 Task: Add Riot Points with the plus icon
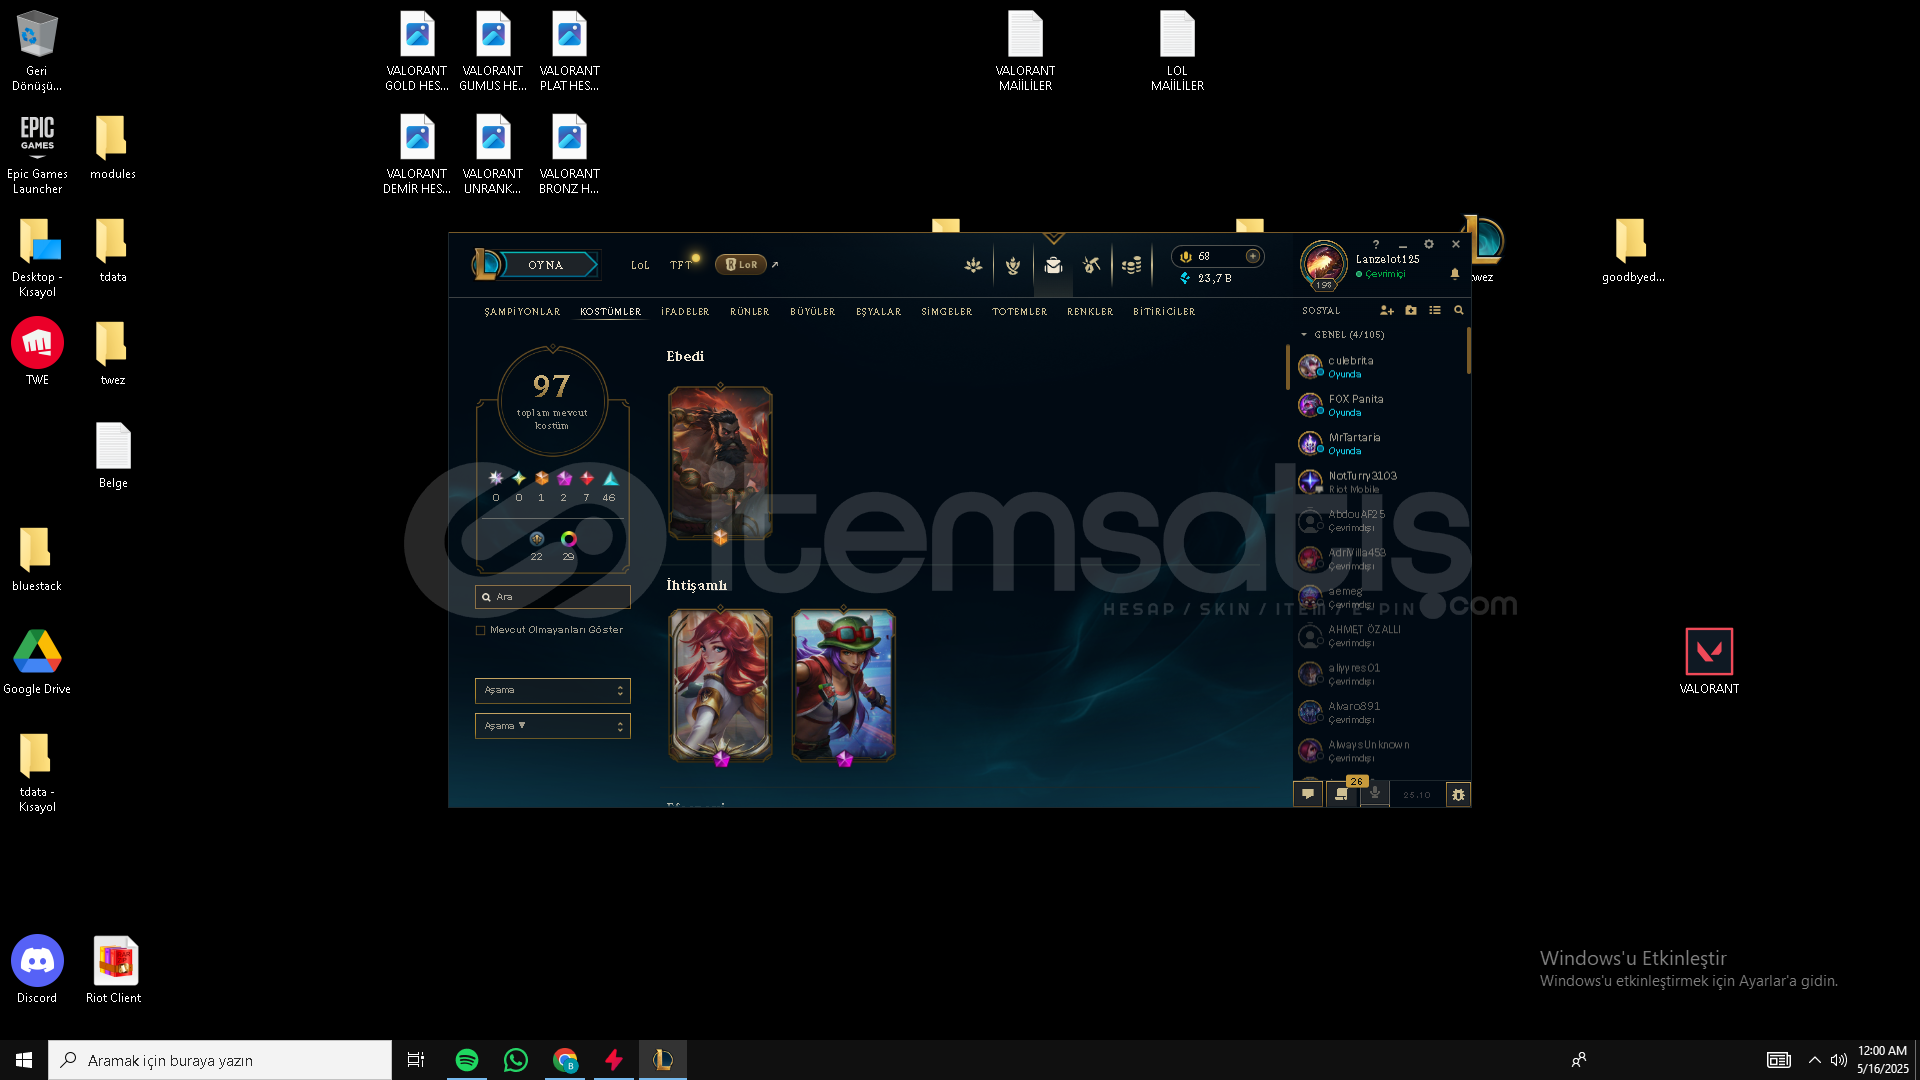pyautogui.click(x=1252, y=256)
